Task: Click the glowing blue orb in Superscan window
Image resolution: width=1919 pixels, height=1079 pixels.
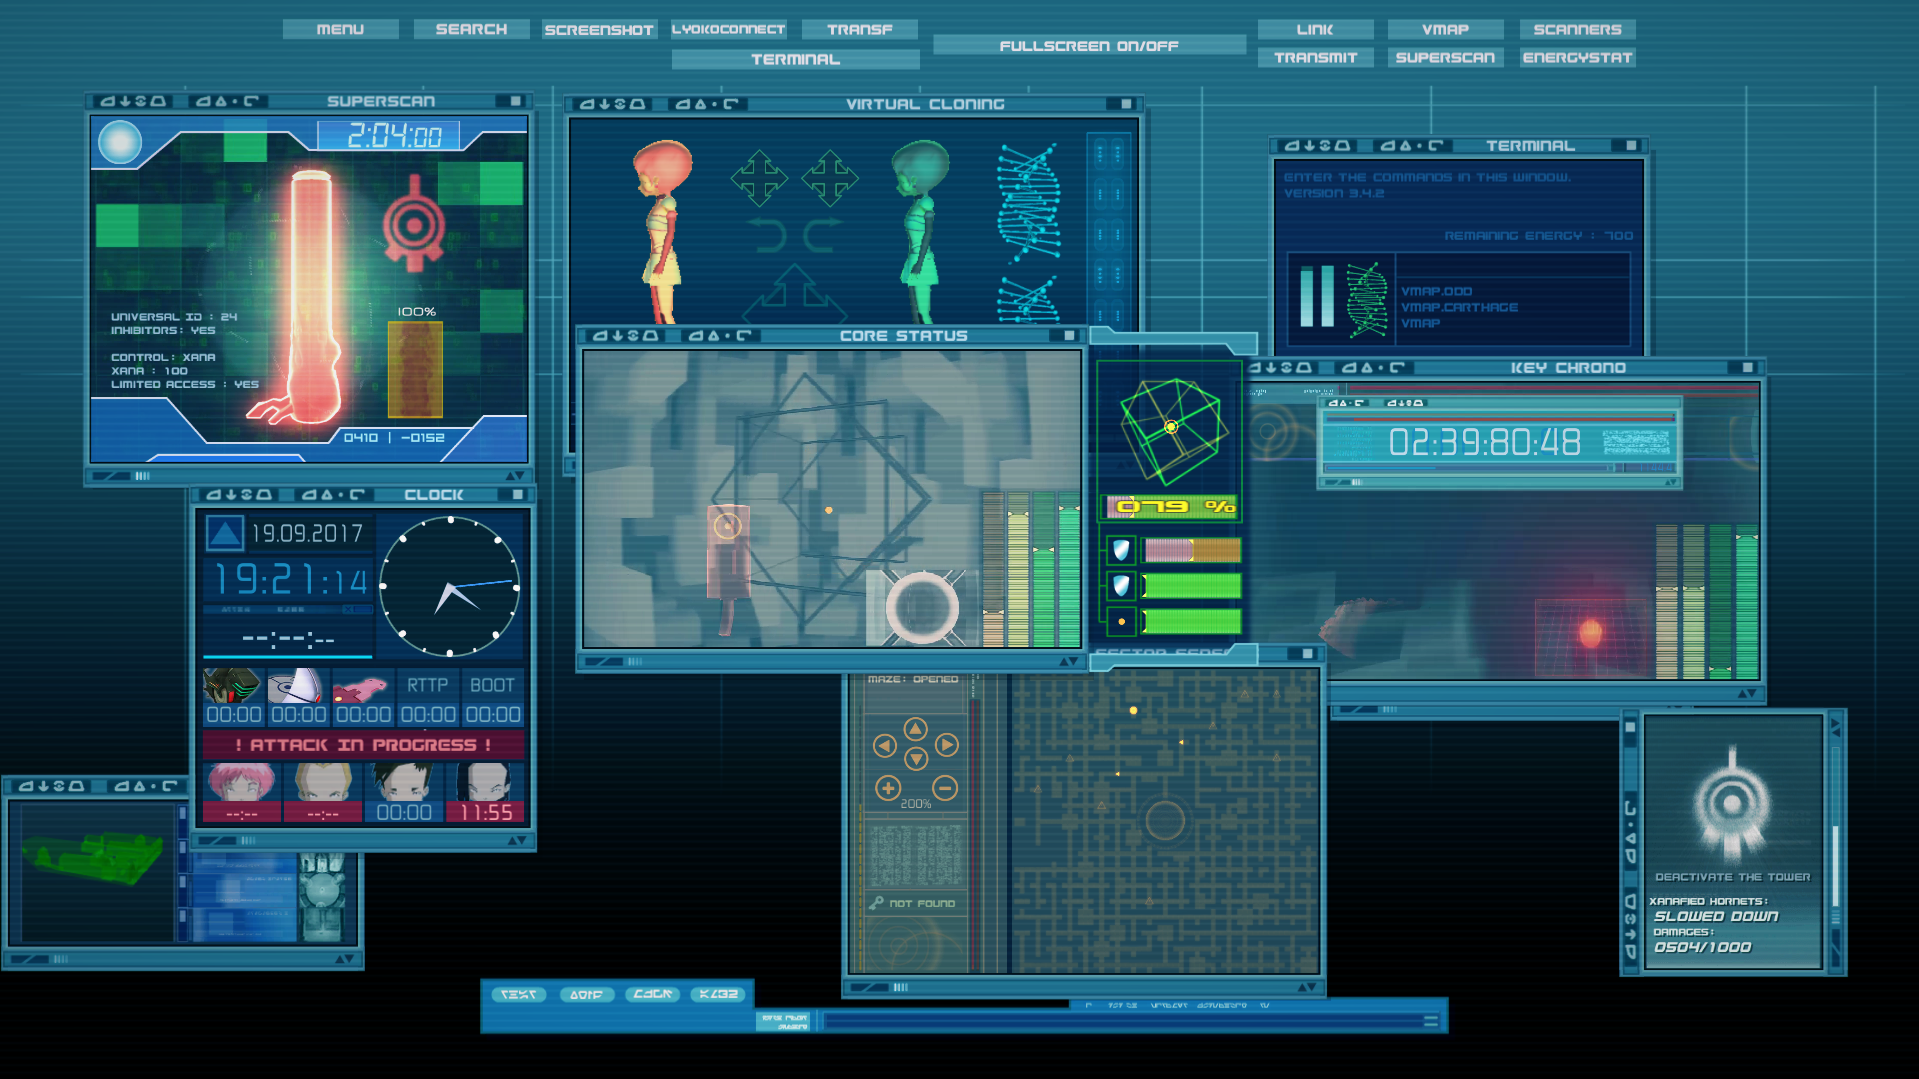Action: [x=120, y=142]
